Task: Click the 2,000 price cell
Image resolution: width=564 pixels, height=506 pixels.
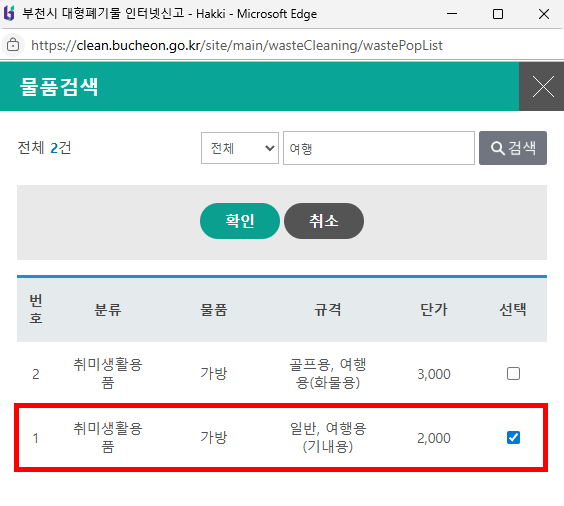Action: (434, 438)
